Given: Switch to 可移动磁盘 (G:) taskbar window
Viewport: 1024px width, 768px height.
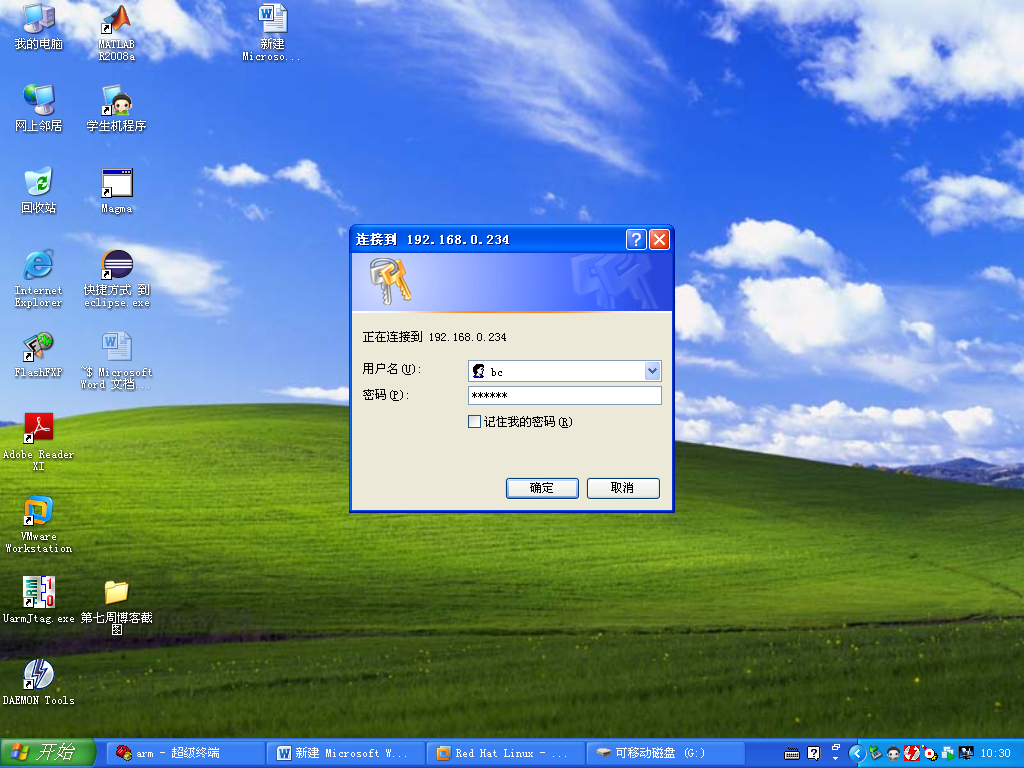Looking at the screenshot, I should 664,753.
